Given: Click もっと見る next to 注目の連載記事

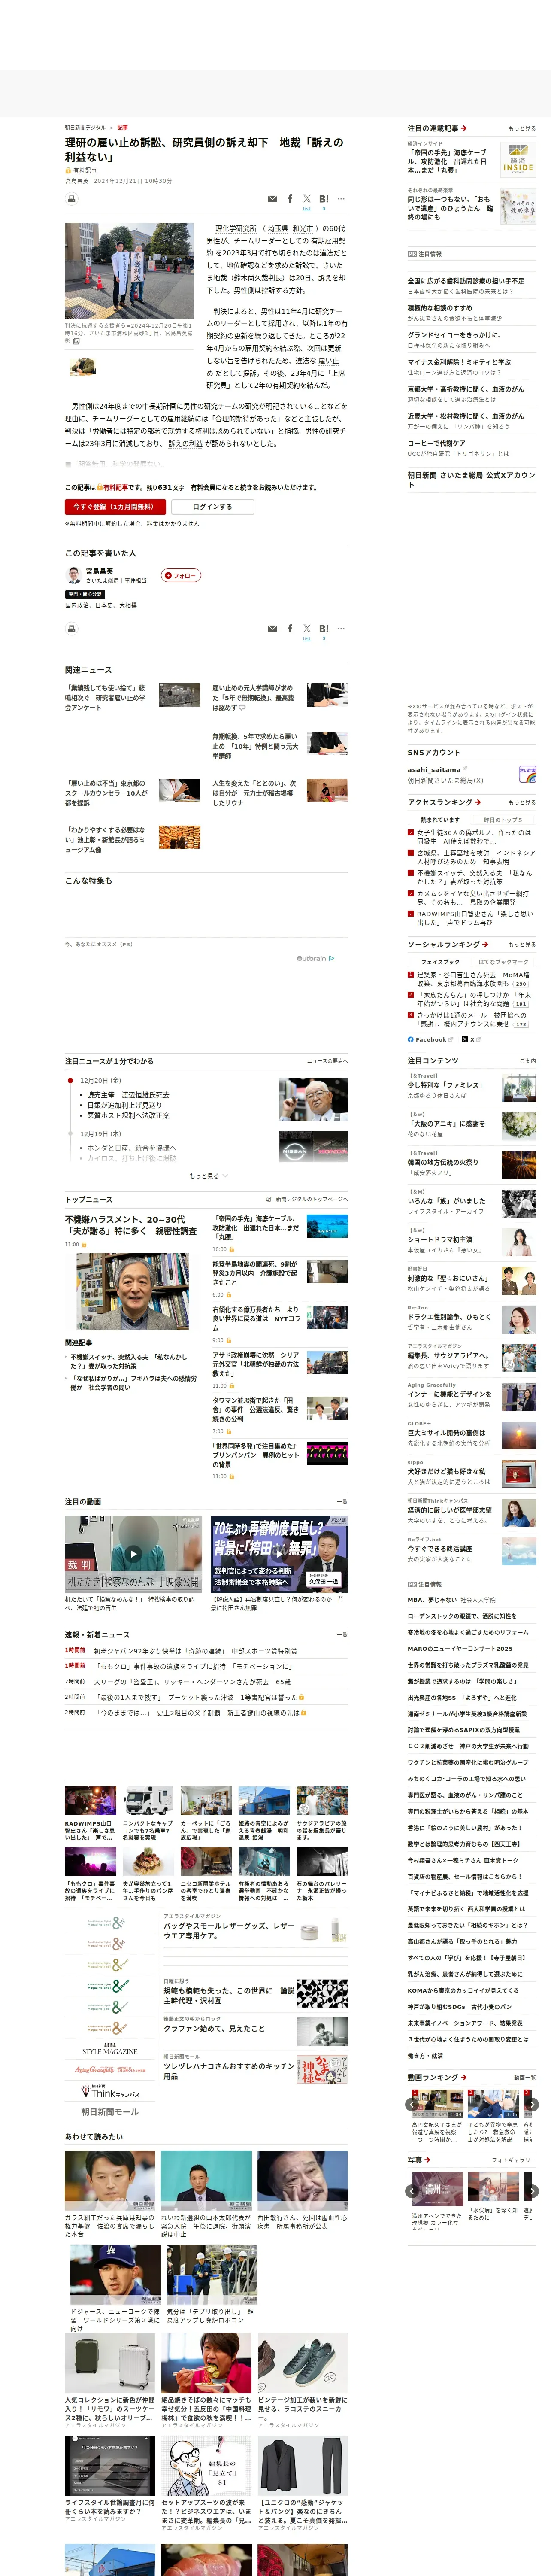Looking at the screenshot, I should 522,129.
